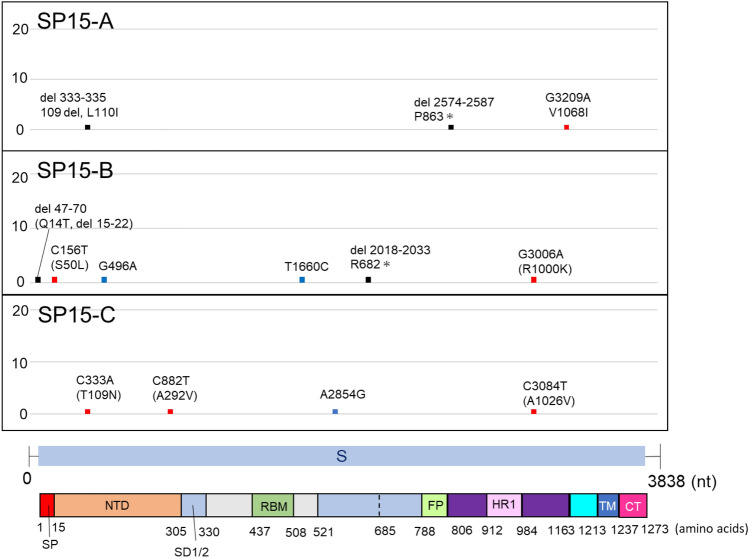The height and width of the screenshot is (558, 749).
Task: Select the black del 2574-2587 marker
Action: (451, 127)
